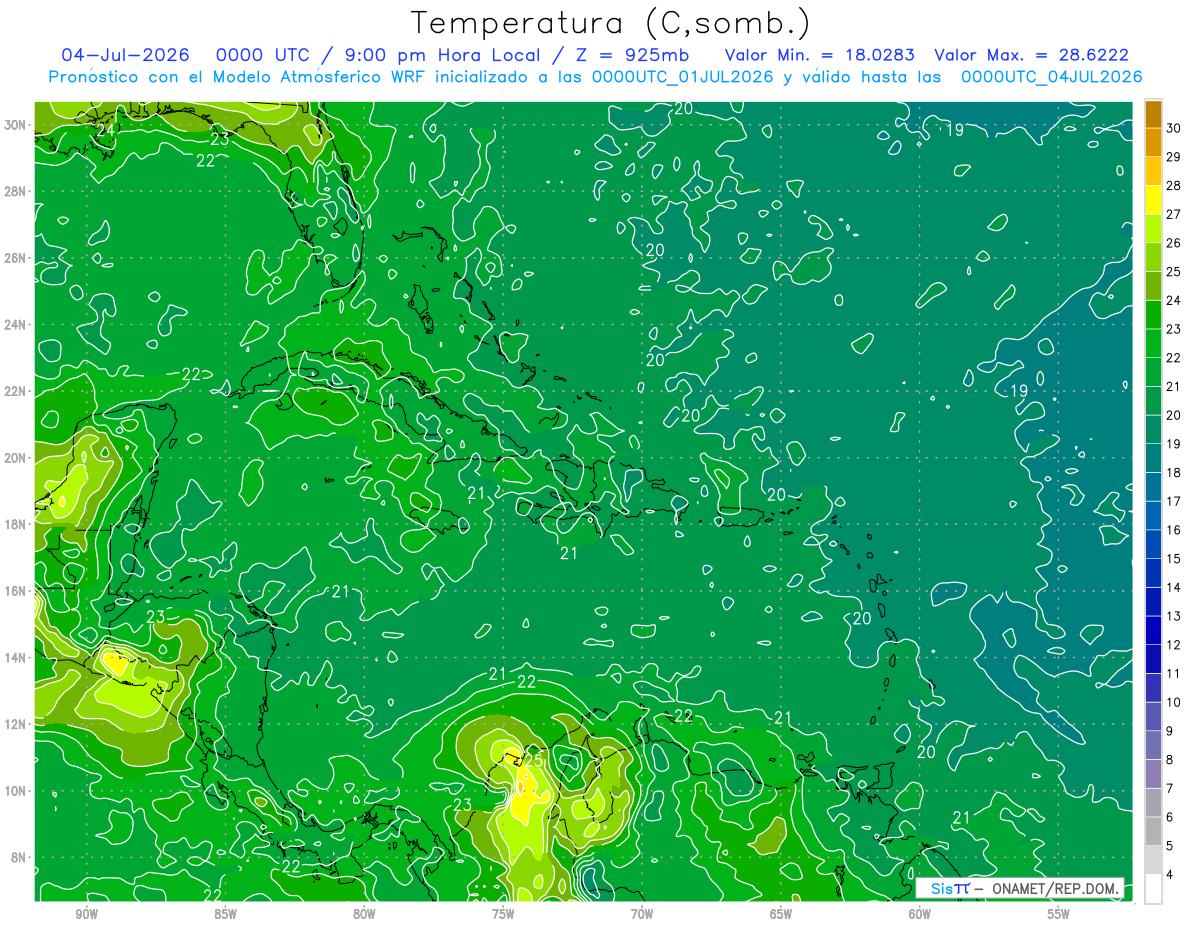Click the light gray legend swatch between 4 and 5
The height and width of the screenshot is (927, 1200).
pyautogui.click(x=1153, y=860)
